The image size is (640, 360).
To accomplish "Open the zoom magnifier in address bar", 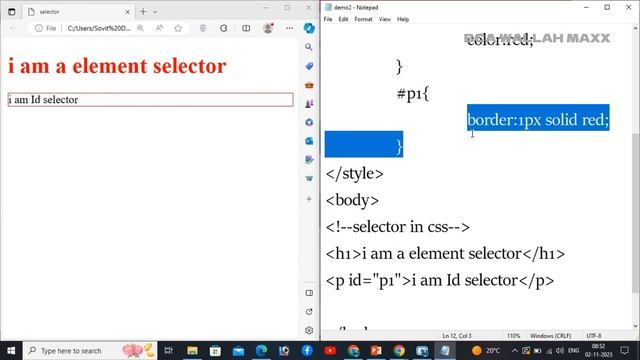I will 140,28.
